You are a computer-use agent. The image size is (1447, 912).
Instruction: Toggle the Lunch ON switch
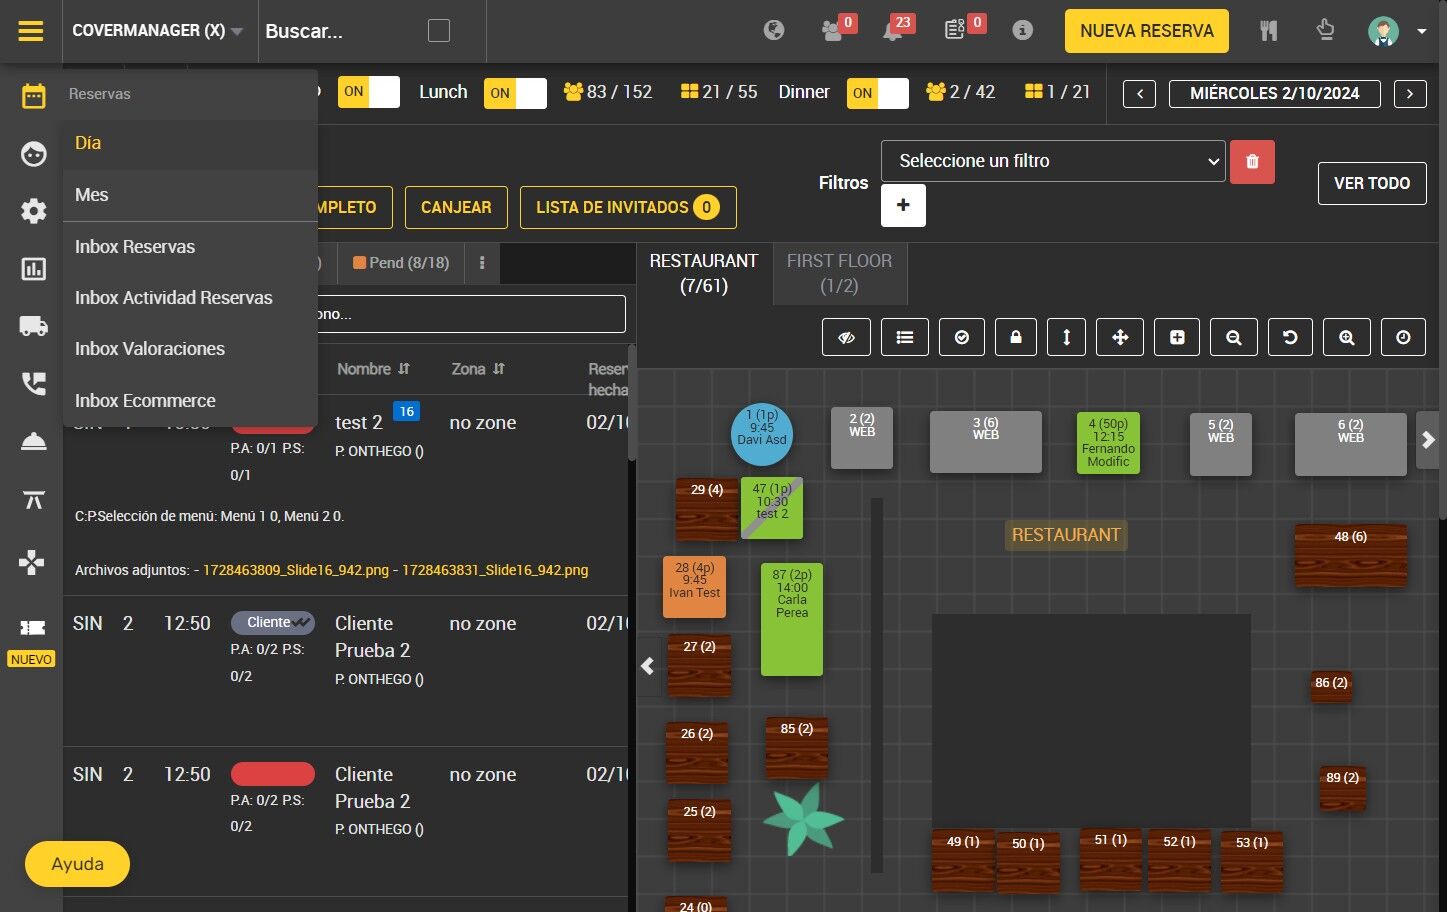(x=515, y=93)
